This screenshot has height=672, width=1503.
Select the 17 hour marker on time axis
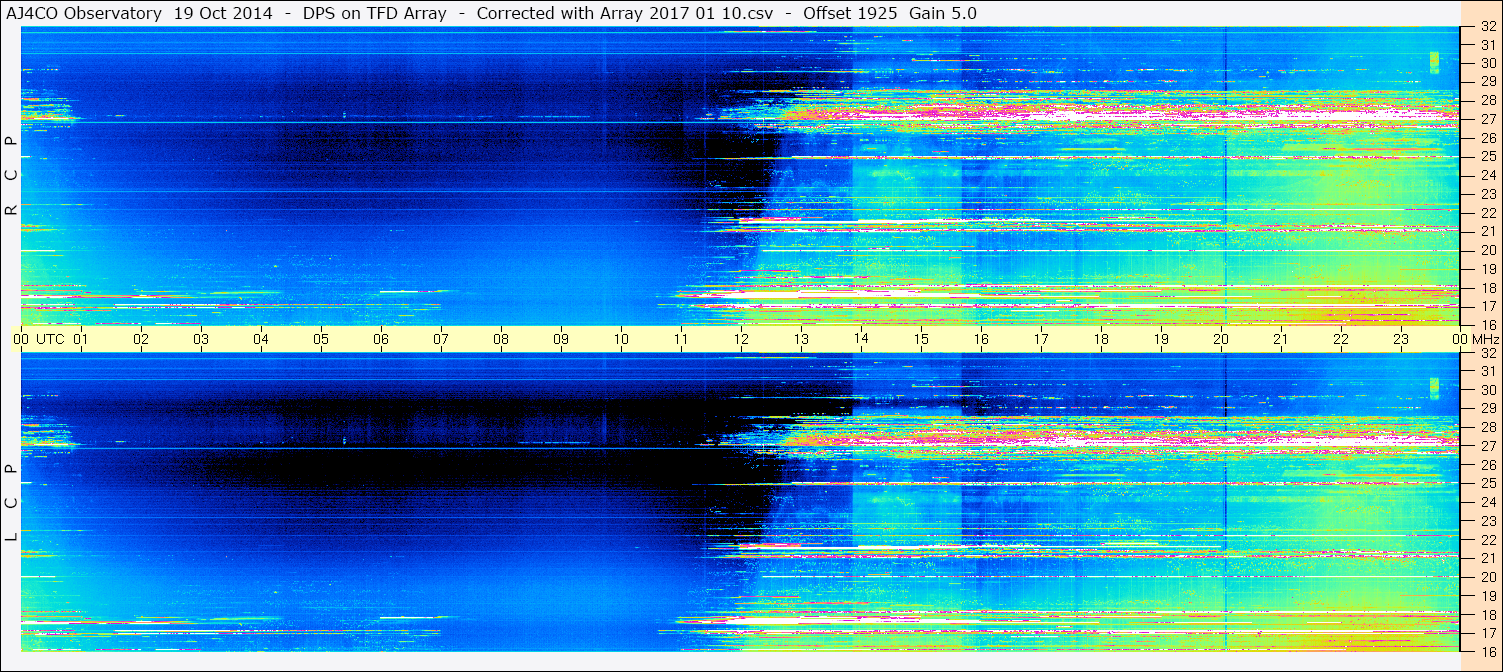[1041, 339]
